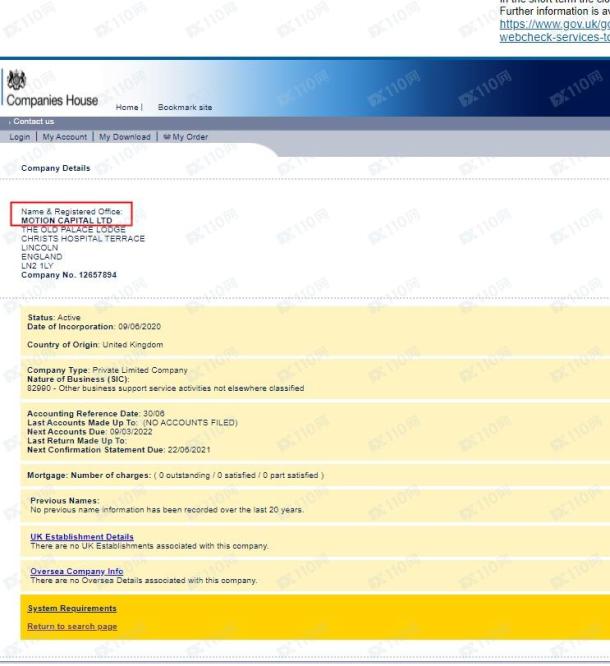The image size is (610, 666).
Task: Open the gov.uk hyperlink at the top
Action: (554, 24)
